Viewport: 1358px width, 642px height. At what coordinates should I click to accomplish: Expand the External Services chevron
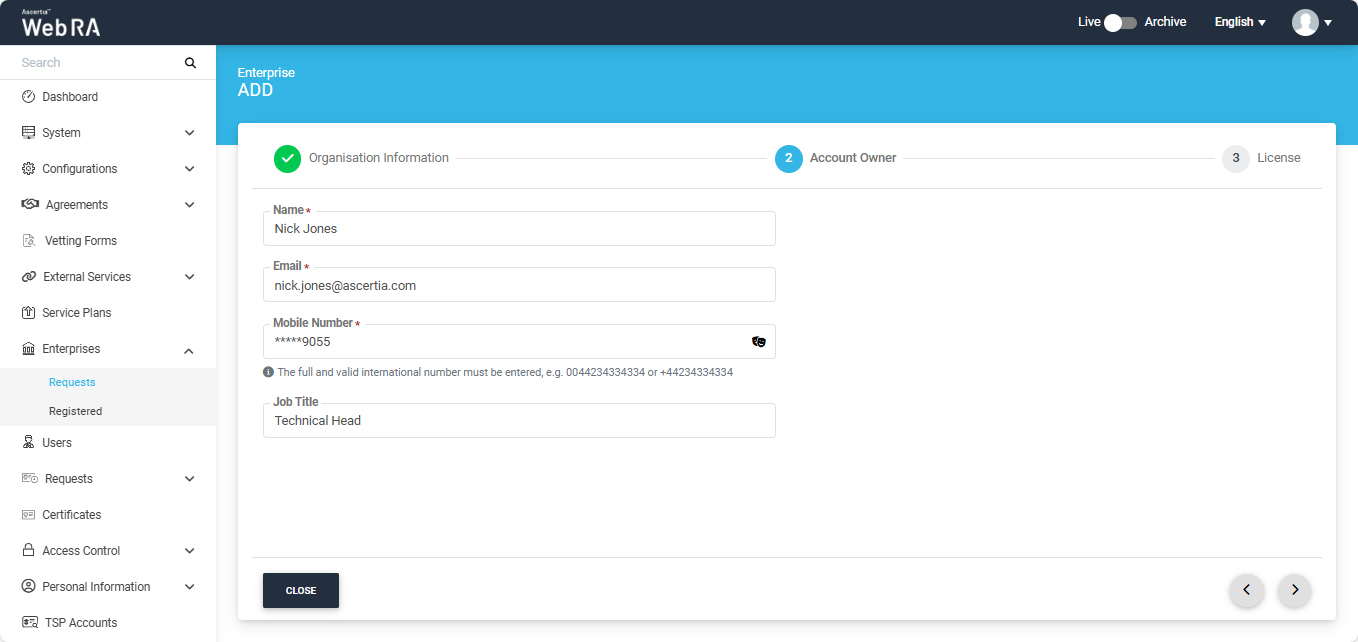pyautogui.click(x=190, y=277)
